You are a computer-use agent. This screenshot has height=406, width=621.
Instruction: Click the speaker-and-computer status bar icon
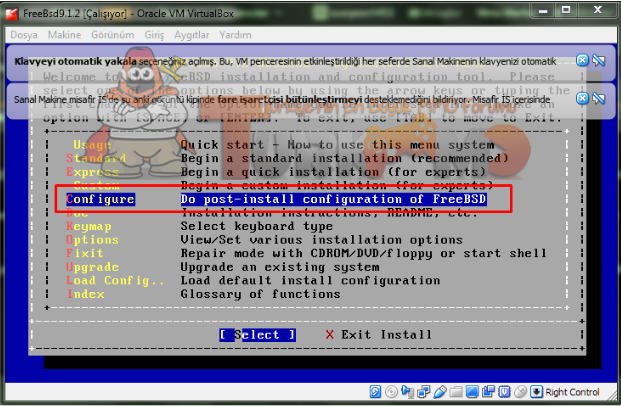point(407,392)
